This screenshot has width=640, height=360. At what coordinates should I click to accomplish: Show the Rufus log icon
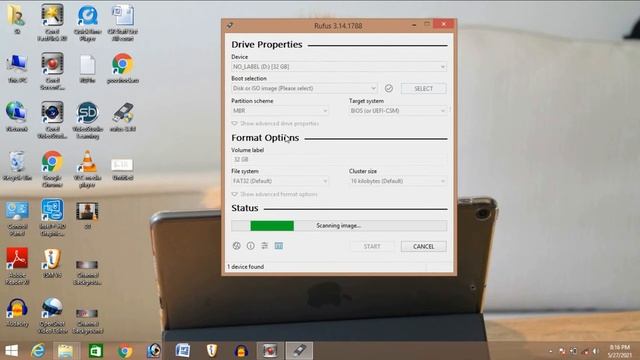[279, 246]
